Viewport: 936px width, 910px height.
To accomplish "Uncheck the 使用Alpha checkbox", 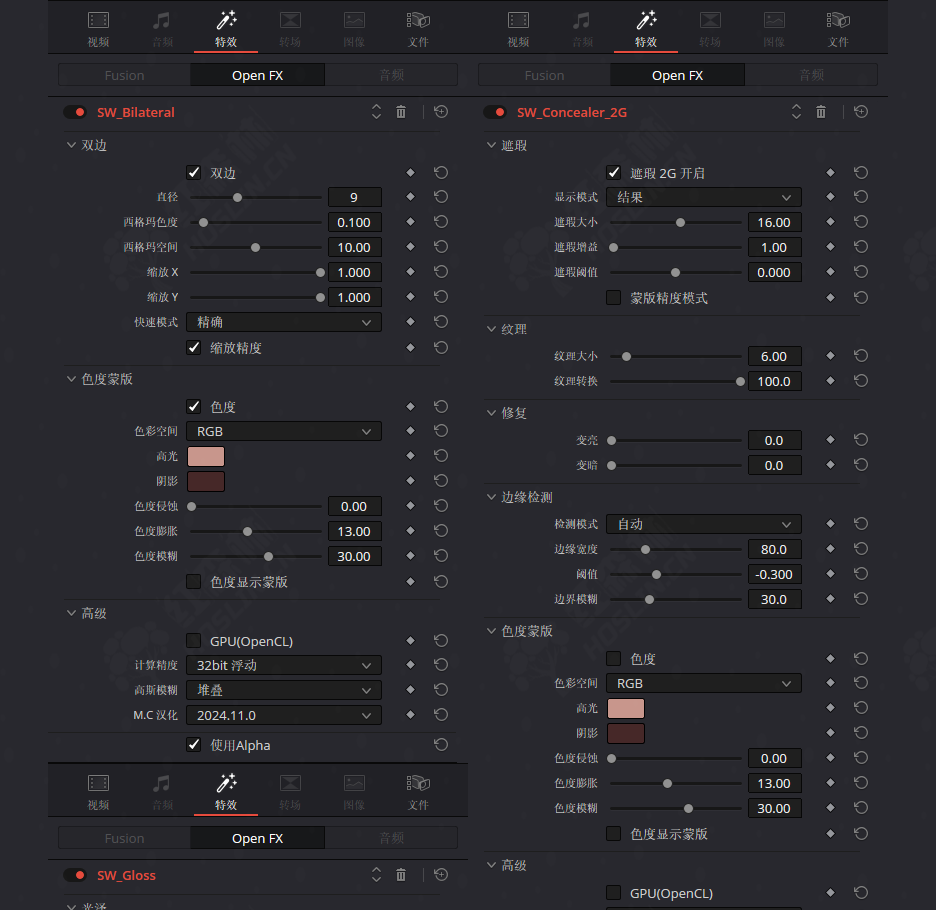I will (x=193, y=745).
